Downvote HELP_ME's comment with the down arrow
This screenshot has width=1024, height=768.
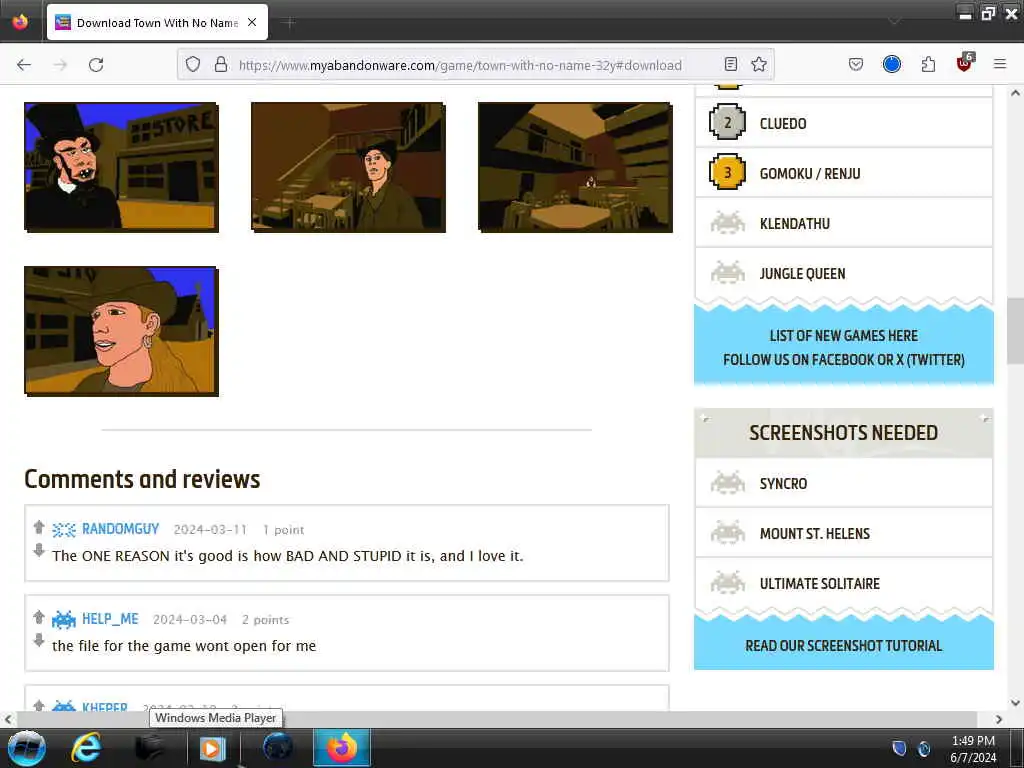pyautogui.click(x=39, y=640)
